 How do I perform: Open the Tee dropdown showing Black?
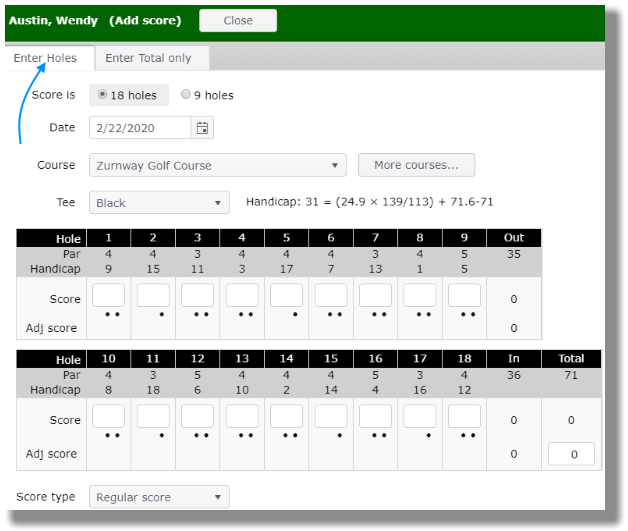click(x=159, y=203)
